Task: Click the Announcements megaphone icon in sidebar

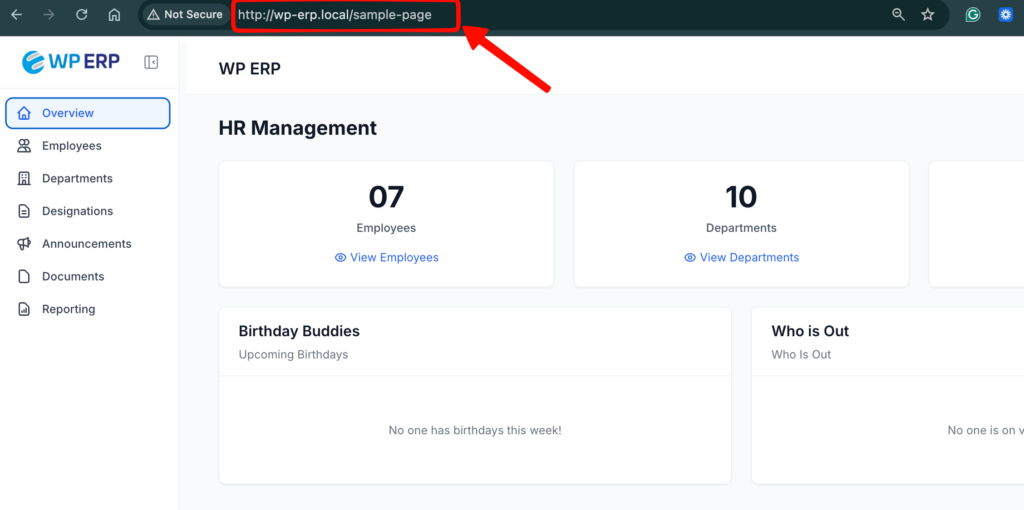Action: 24,244
